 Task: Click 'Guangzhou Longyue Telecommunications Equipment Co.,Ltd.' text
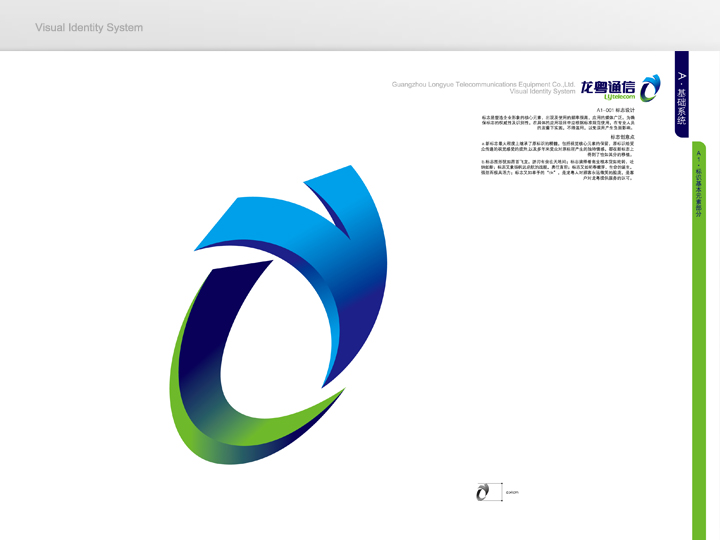[483, 84]
